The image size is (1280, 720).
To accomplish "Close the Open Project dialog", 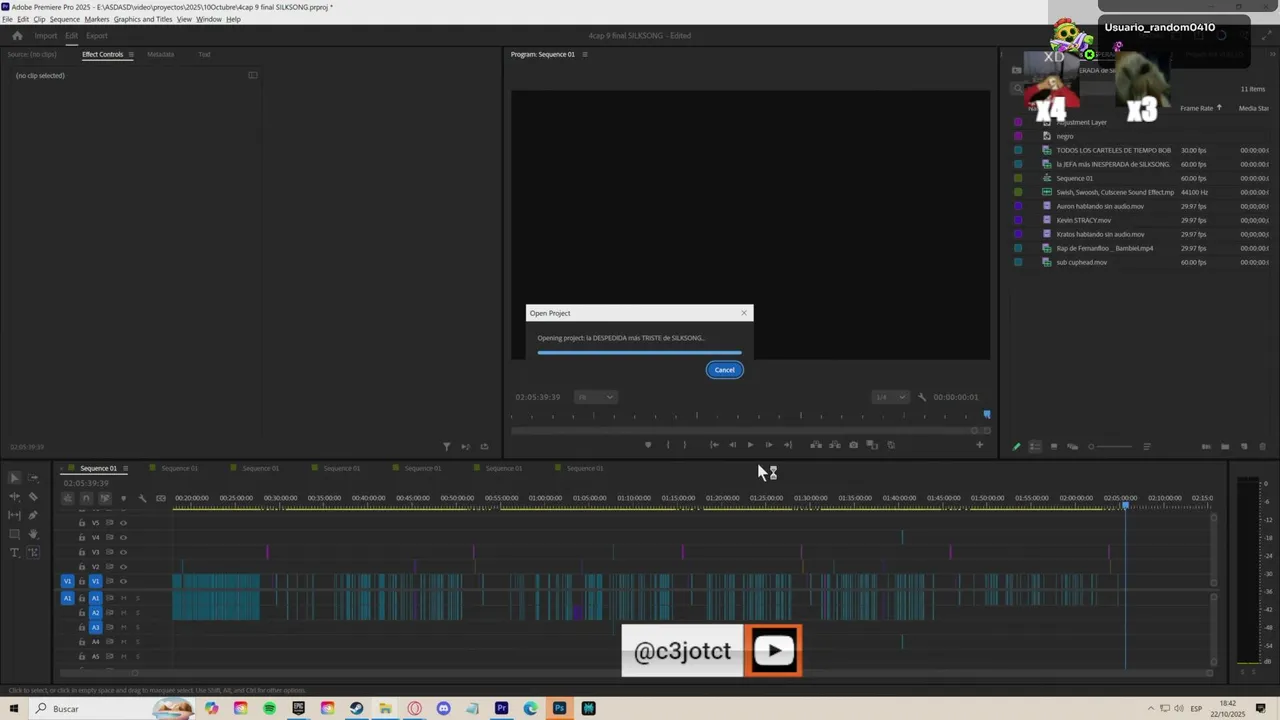I will [x=744, y=313].
